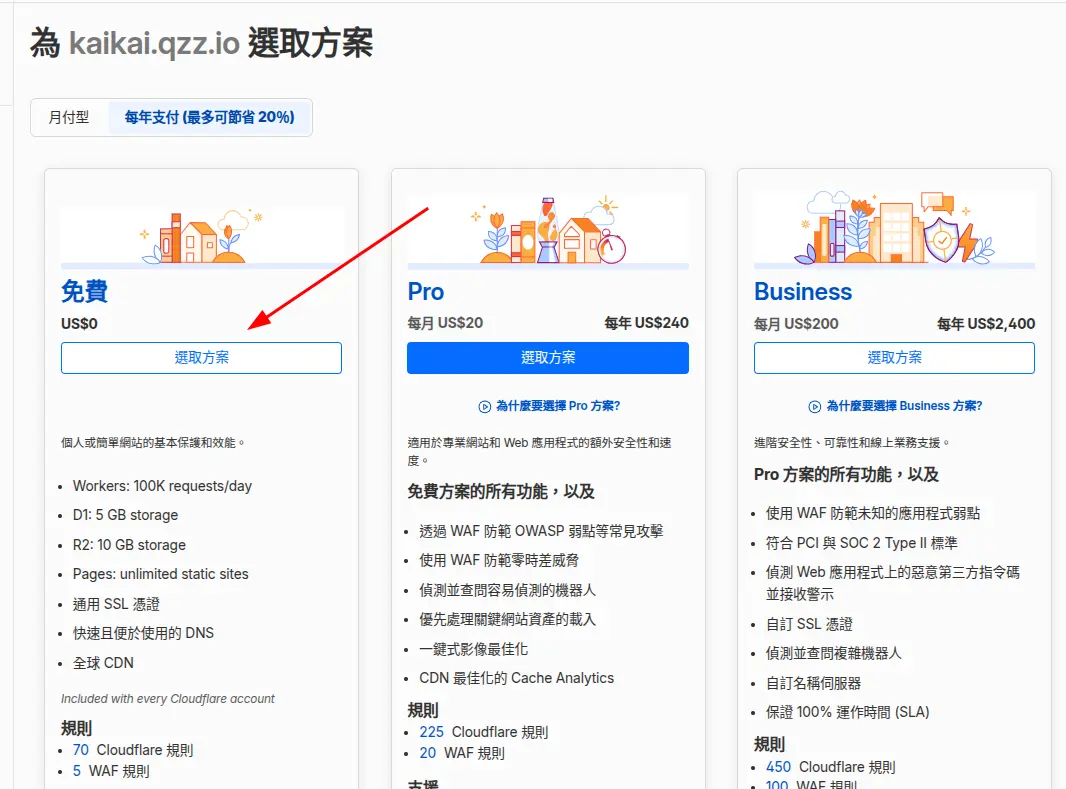Switch to 月付型 monthly billing tab

(x=69, y=118)
